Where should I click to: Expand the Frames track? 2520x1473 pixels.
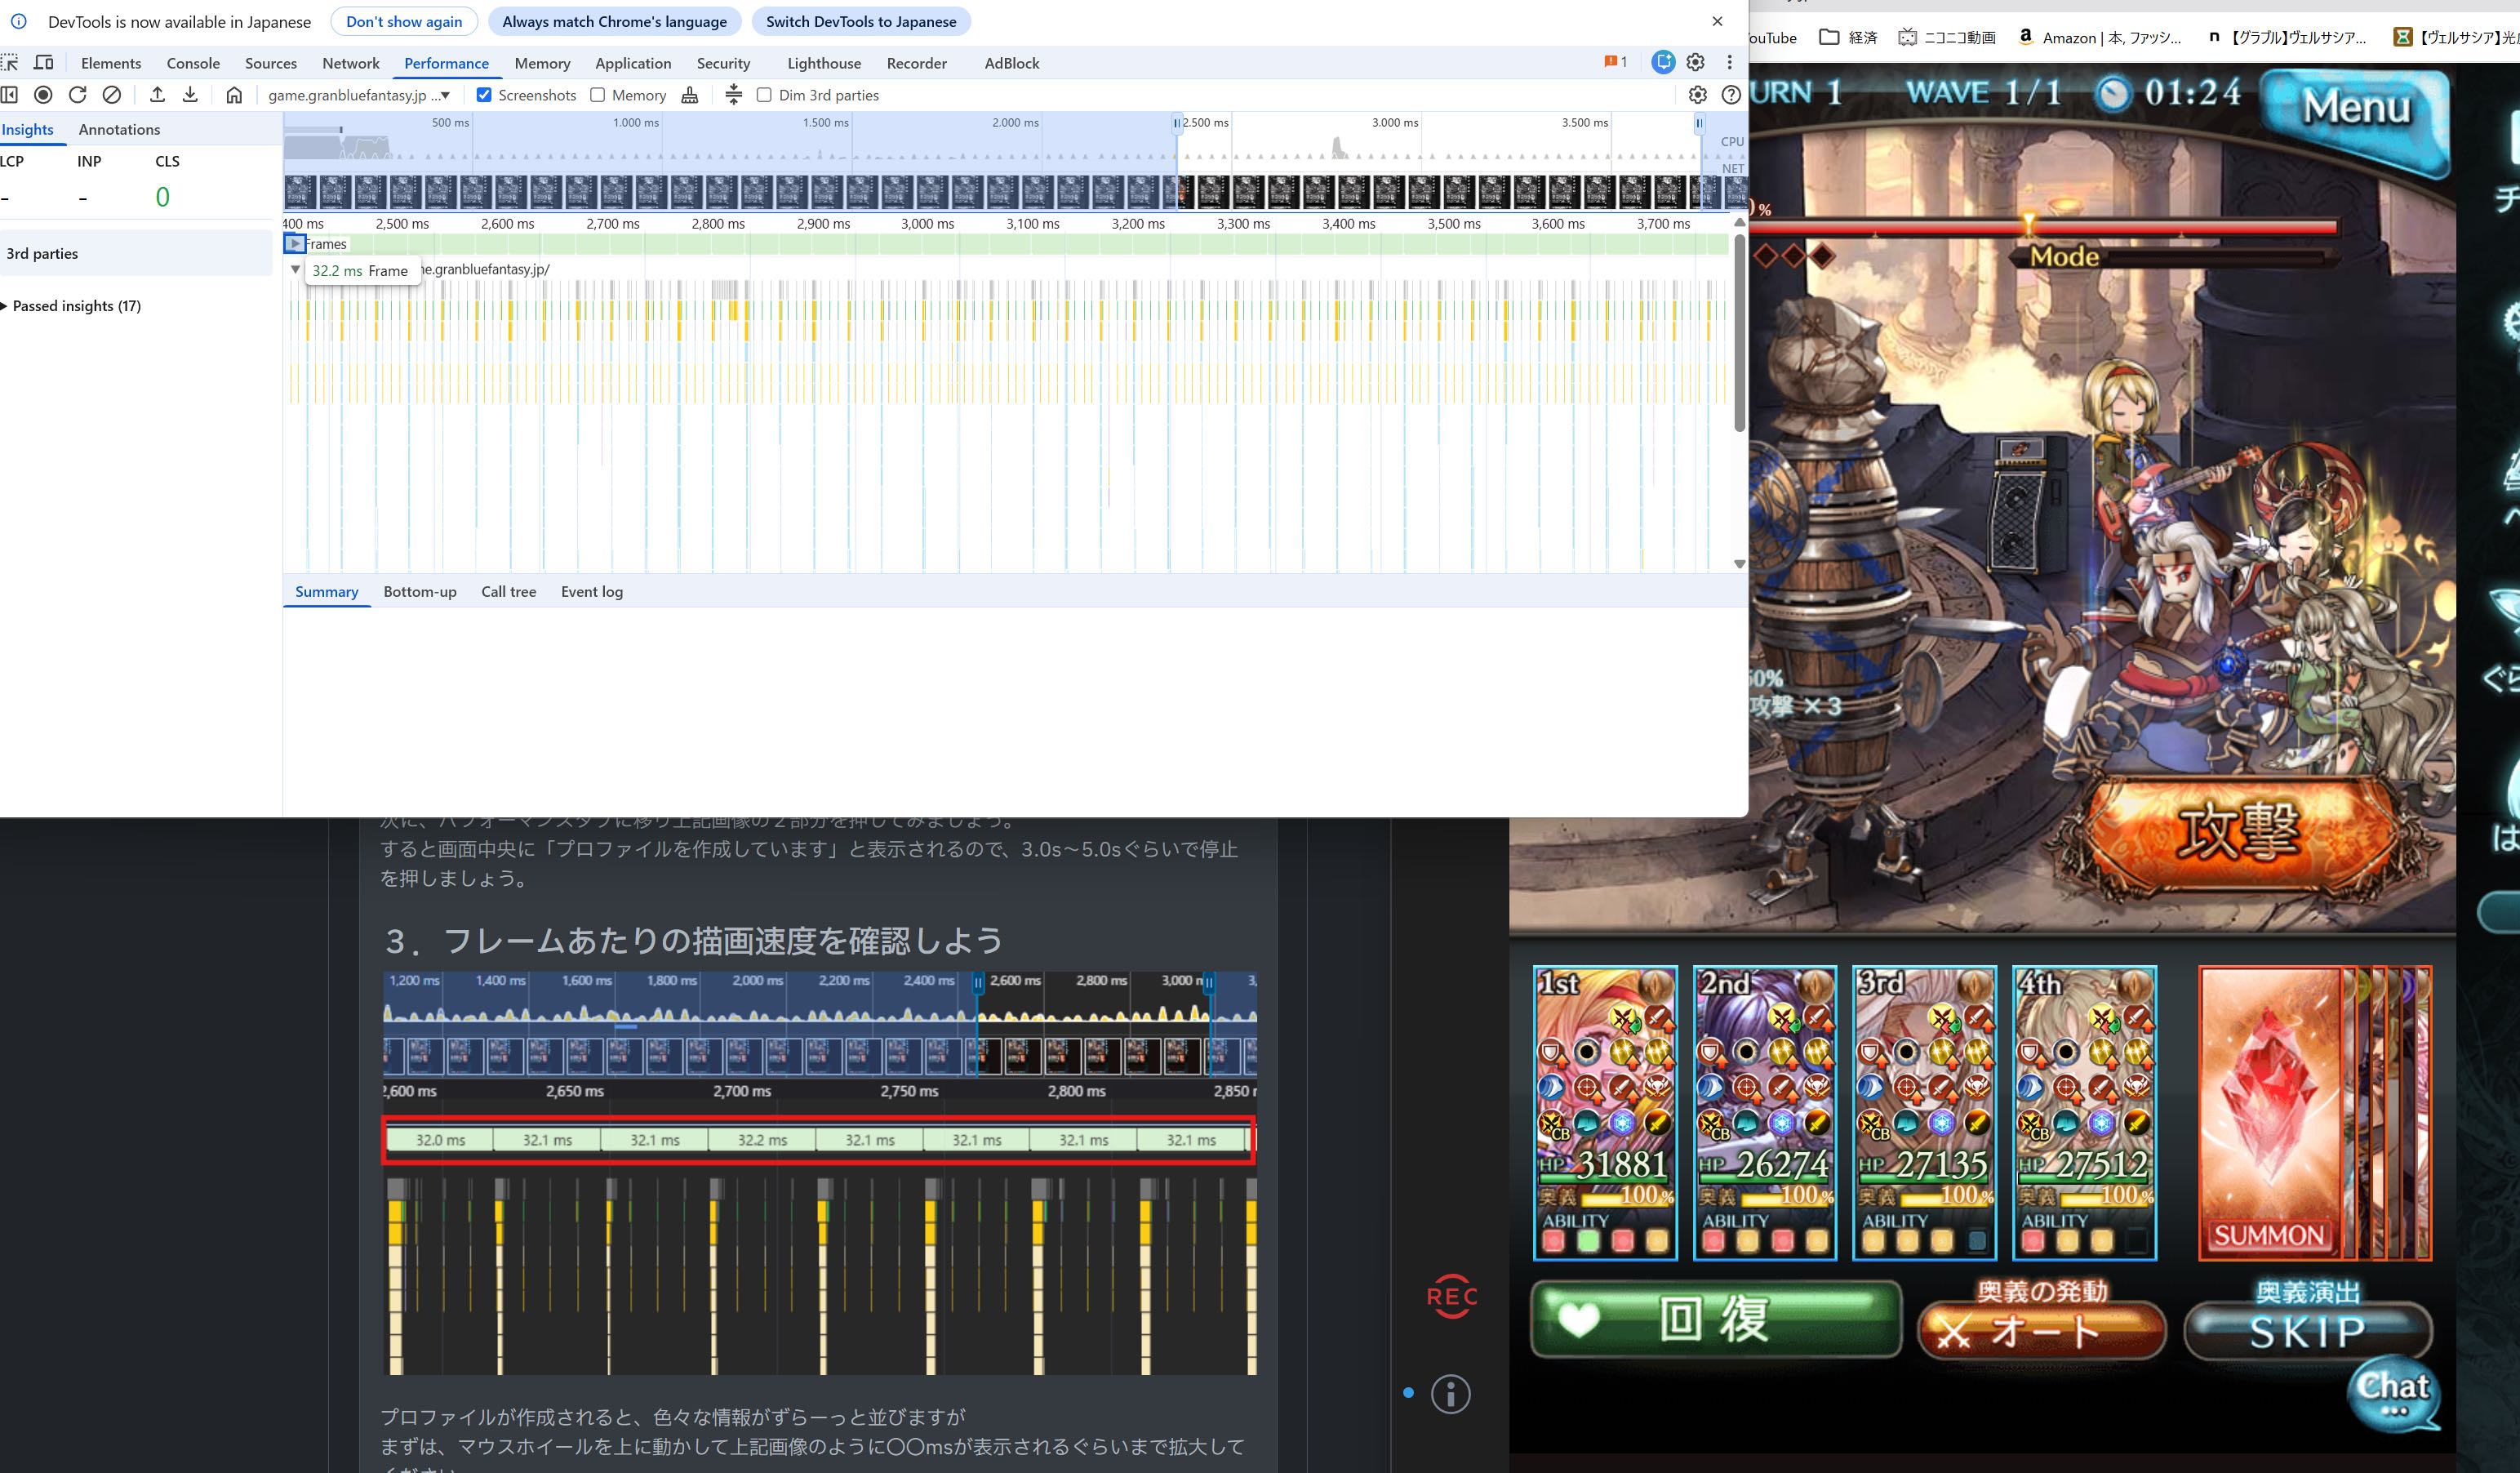click(294, 244)
